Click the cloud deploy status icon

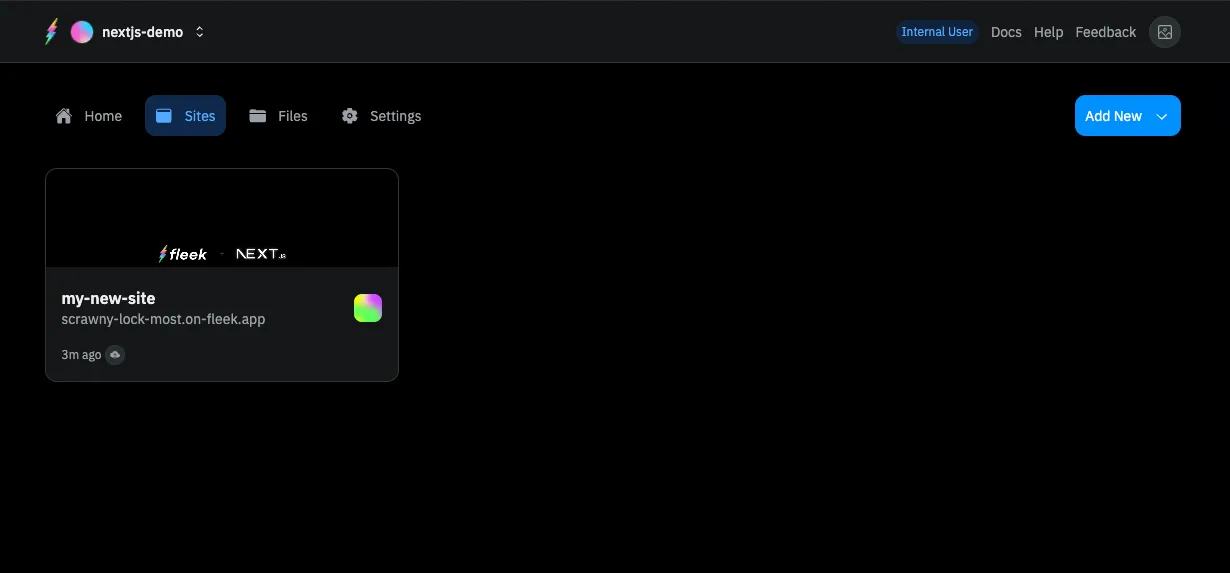click(115, 355)
